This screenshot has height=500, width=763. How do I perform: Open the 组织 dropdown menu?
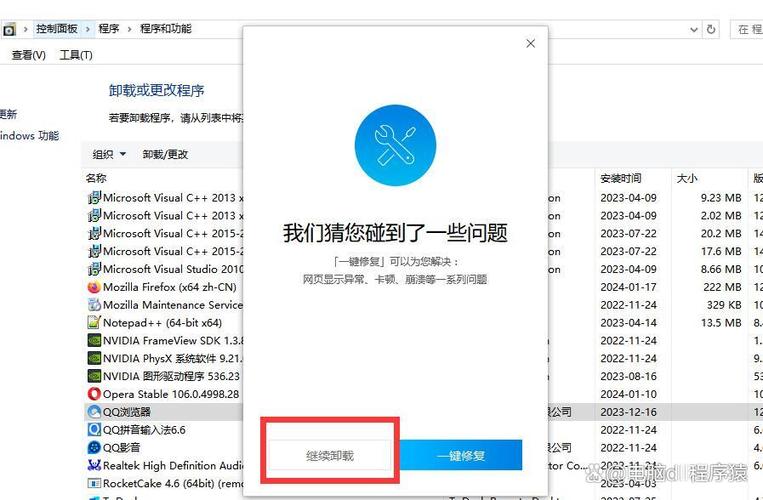109,154
